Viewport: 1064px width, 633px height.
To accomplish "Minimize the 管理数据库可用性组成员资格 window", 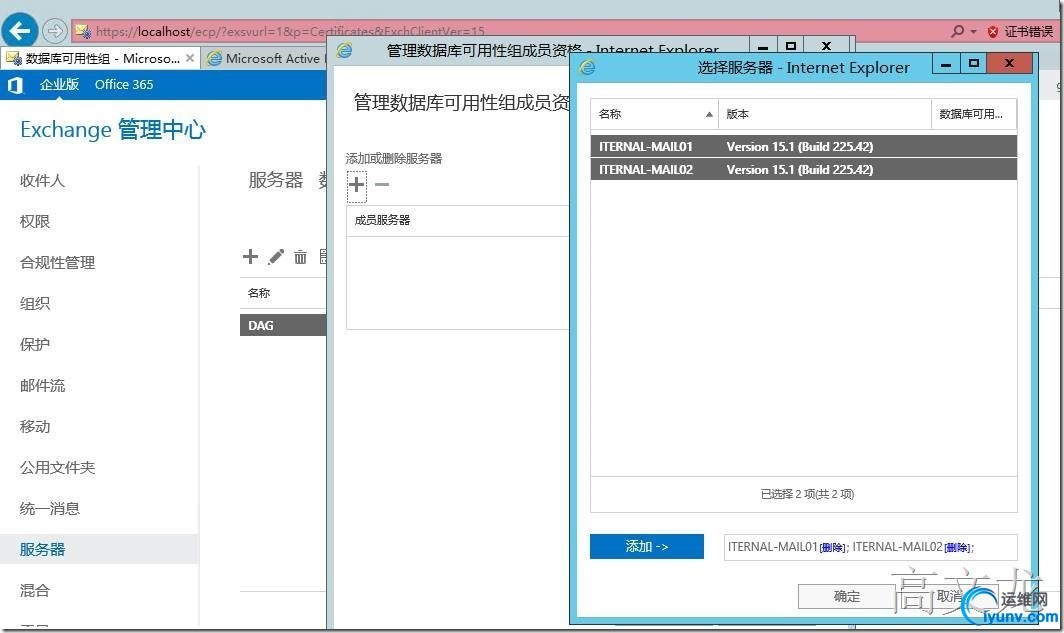I will pos(763,47).
